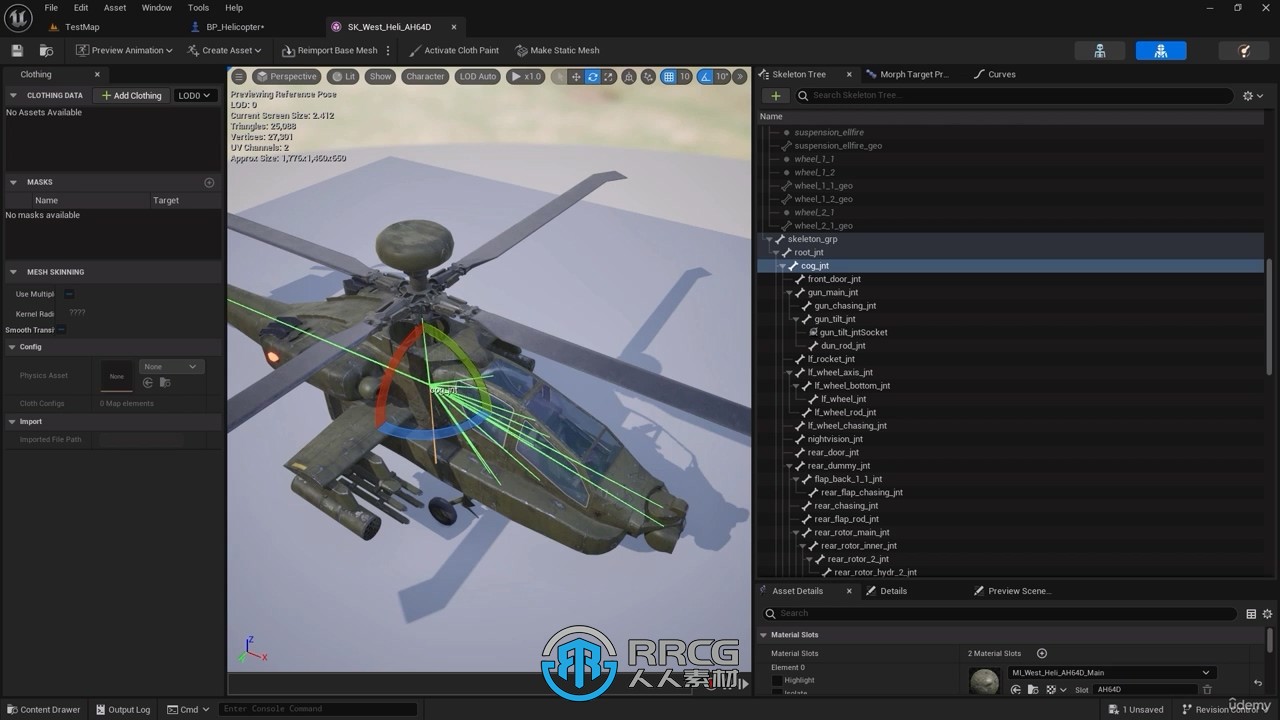Open Preview Animation dropdown
The height and width of the screenshot is (720, 1280).
coord(125,50)
